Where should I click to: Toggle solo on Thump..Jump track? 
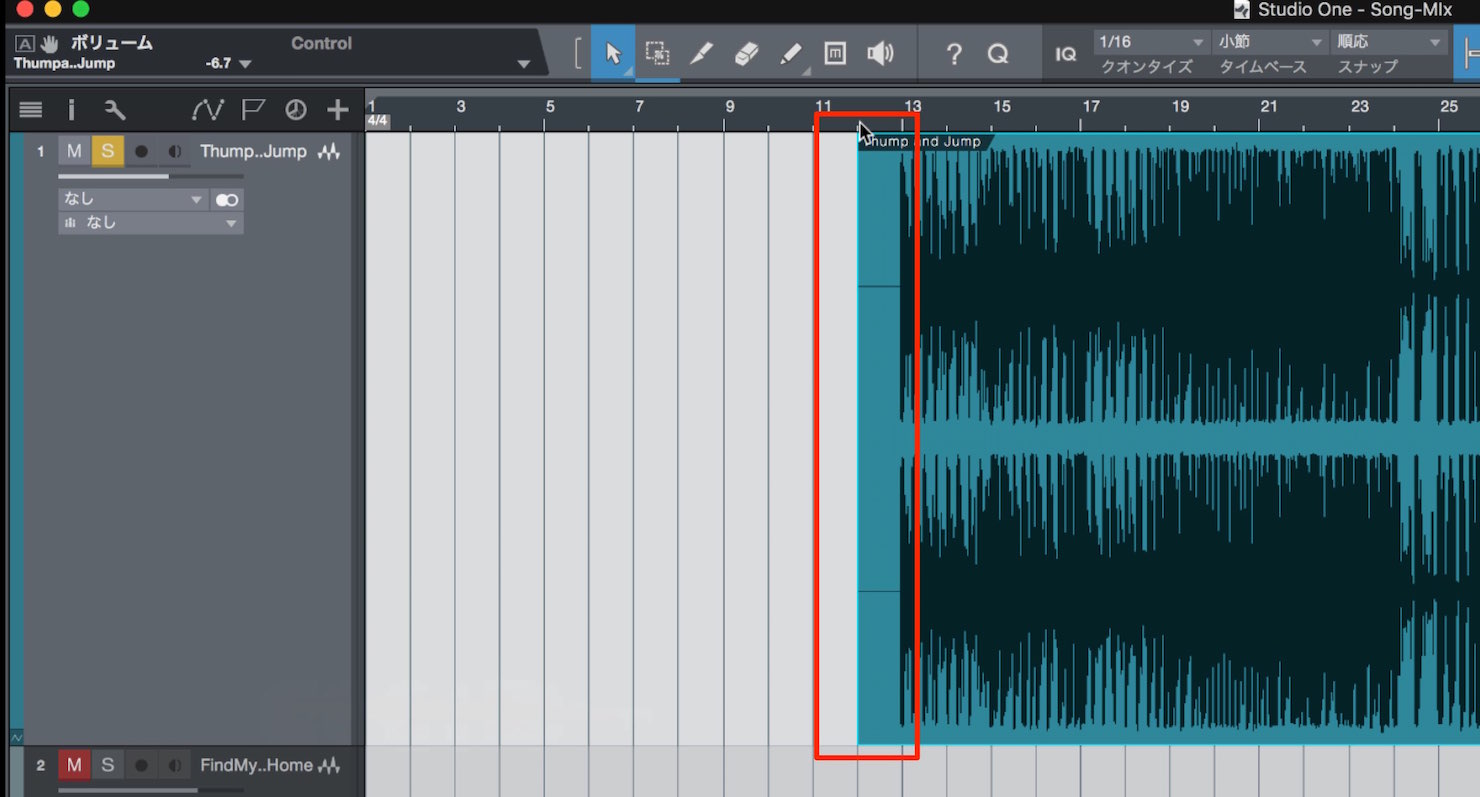(x=107, y=151)
